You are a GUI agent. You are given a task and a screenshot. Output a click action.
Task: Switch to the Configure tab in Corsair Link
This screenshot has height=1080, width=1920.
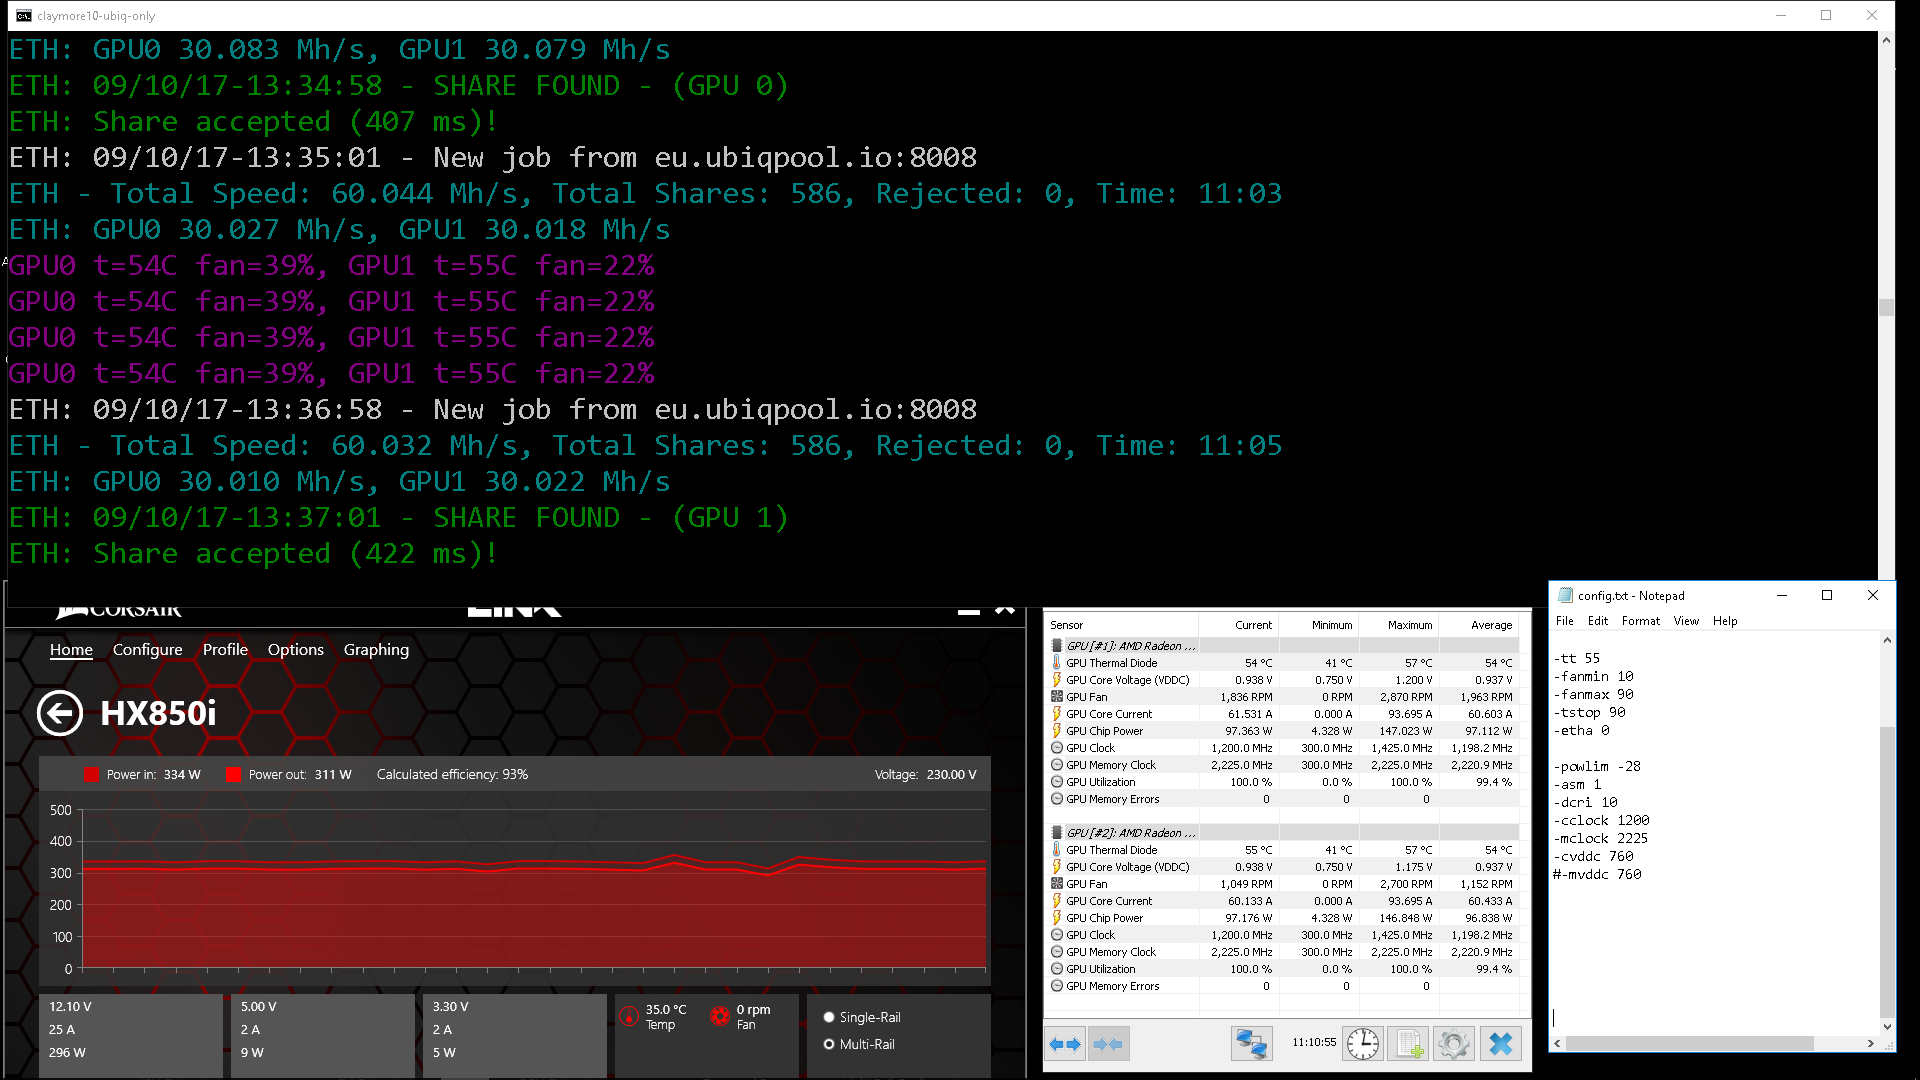[148, 650]
